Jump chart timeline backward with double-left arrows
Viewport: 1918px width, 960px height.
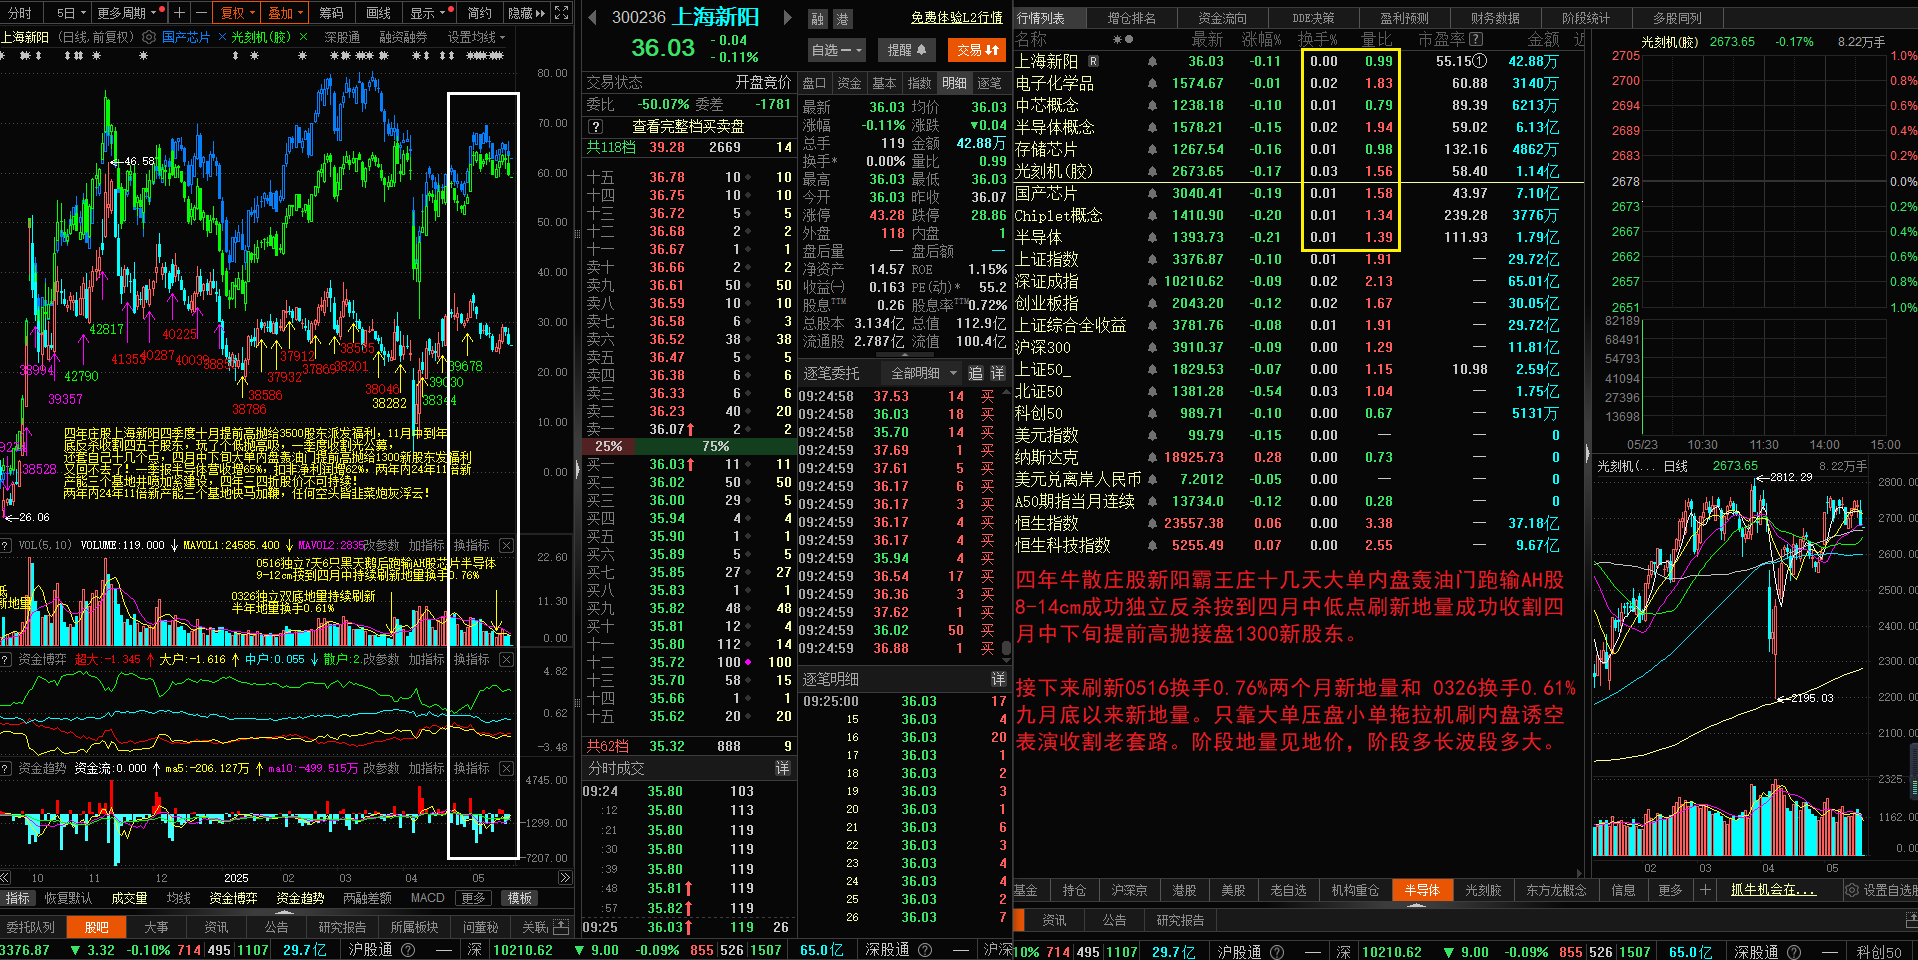(x=7, y=878)
